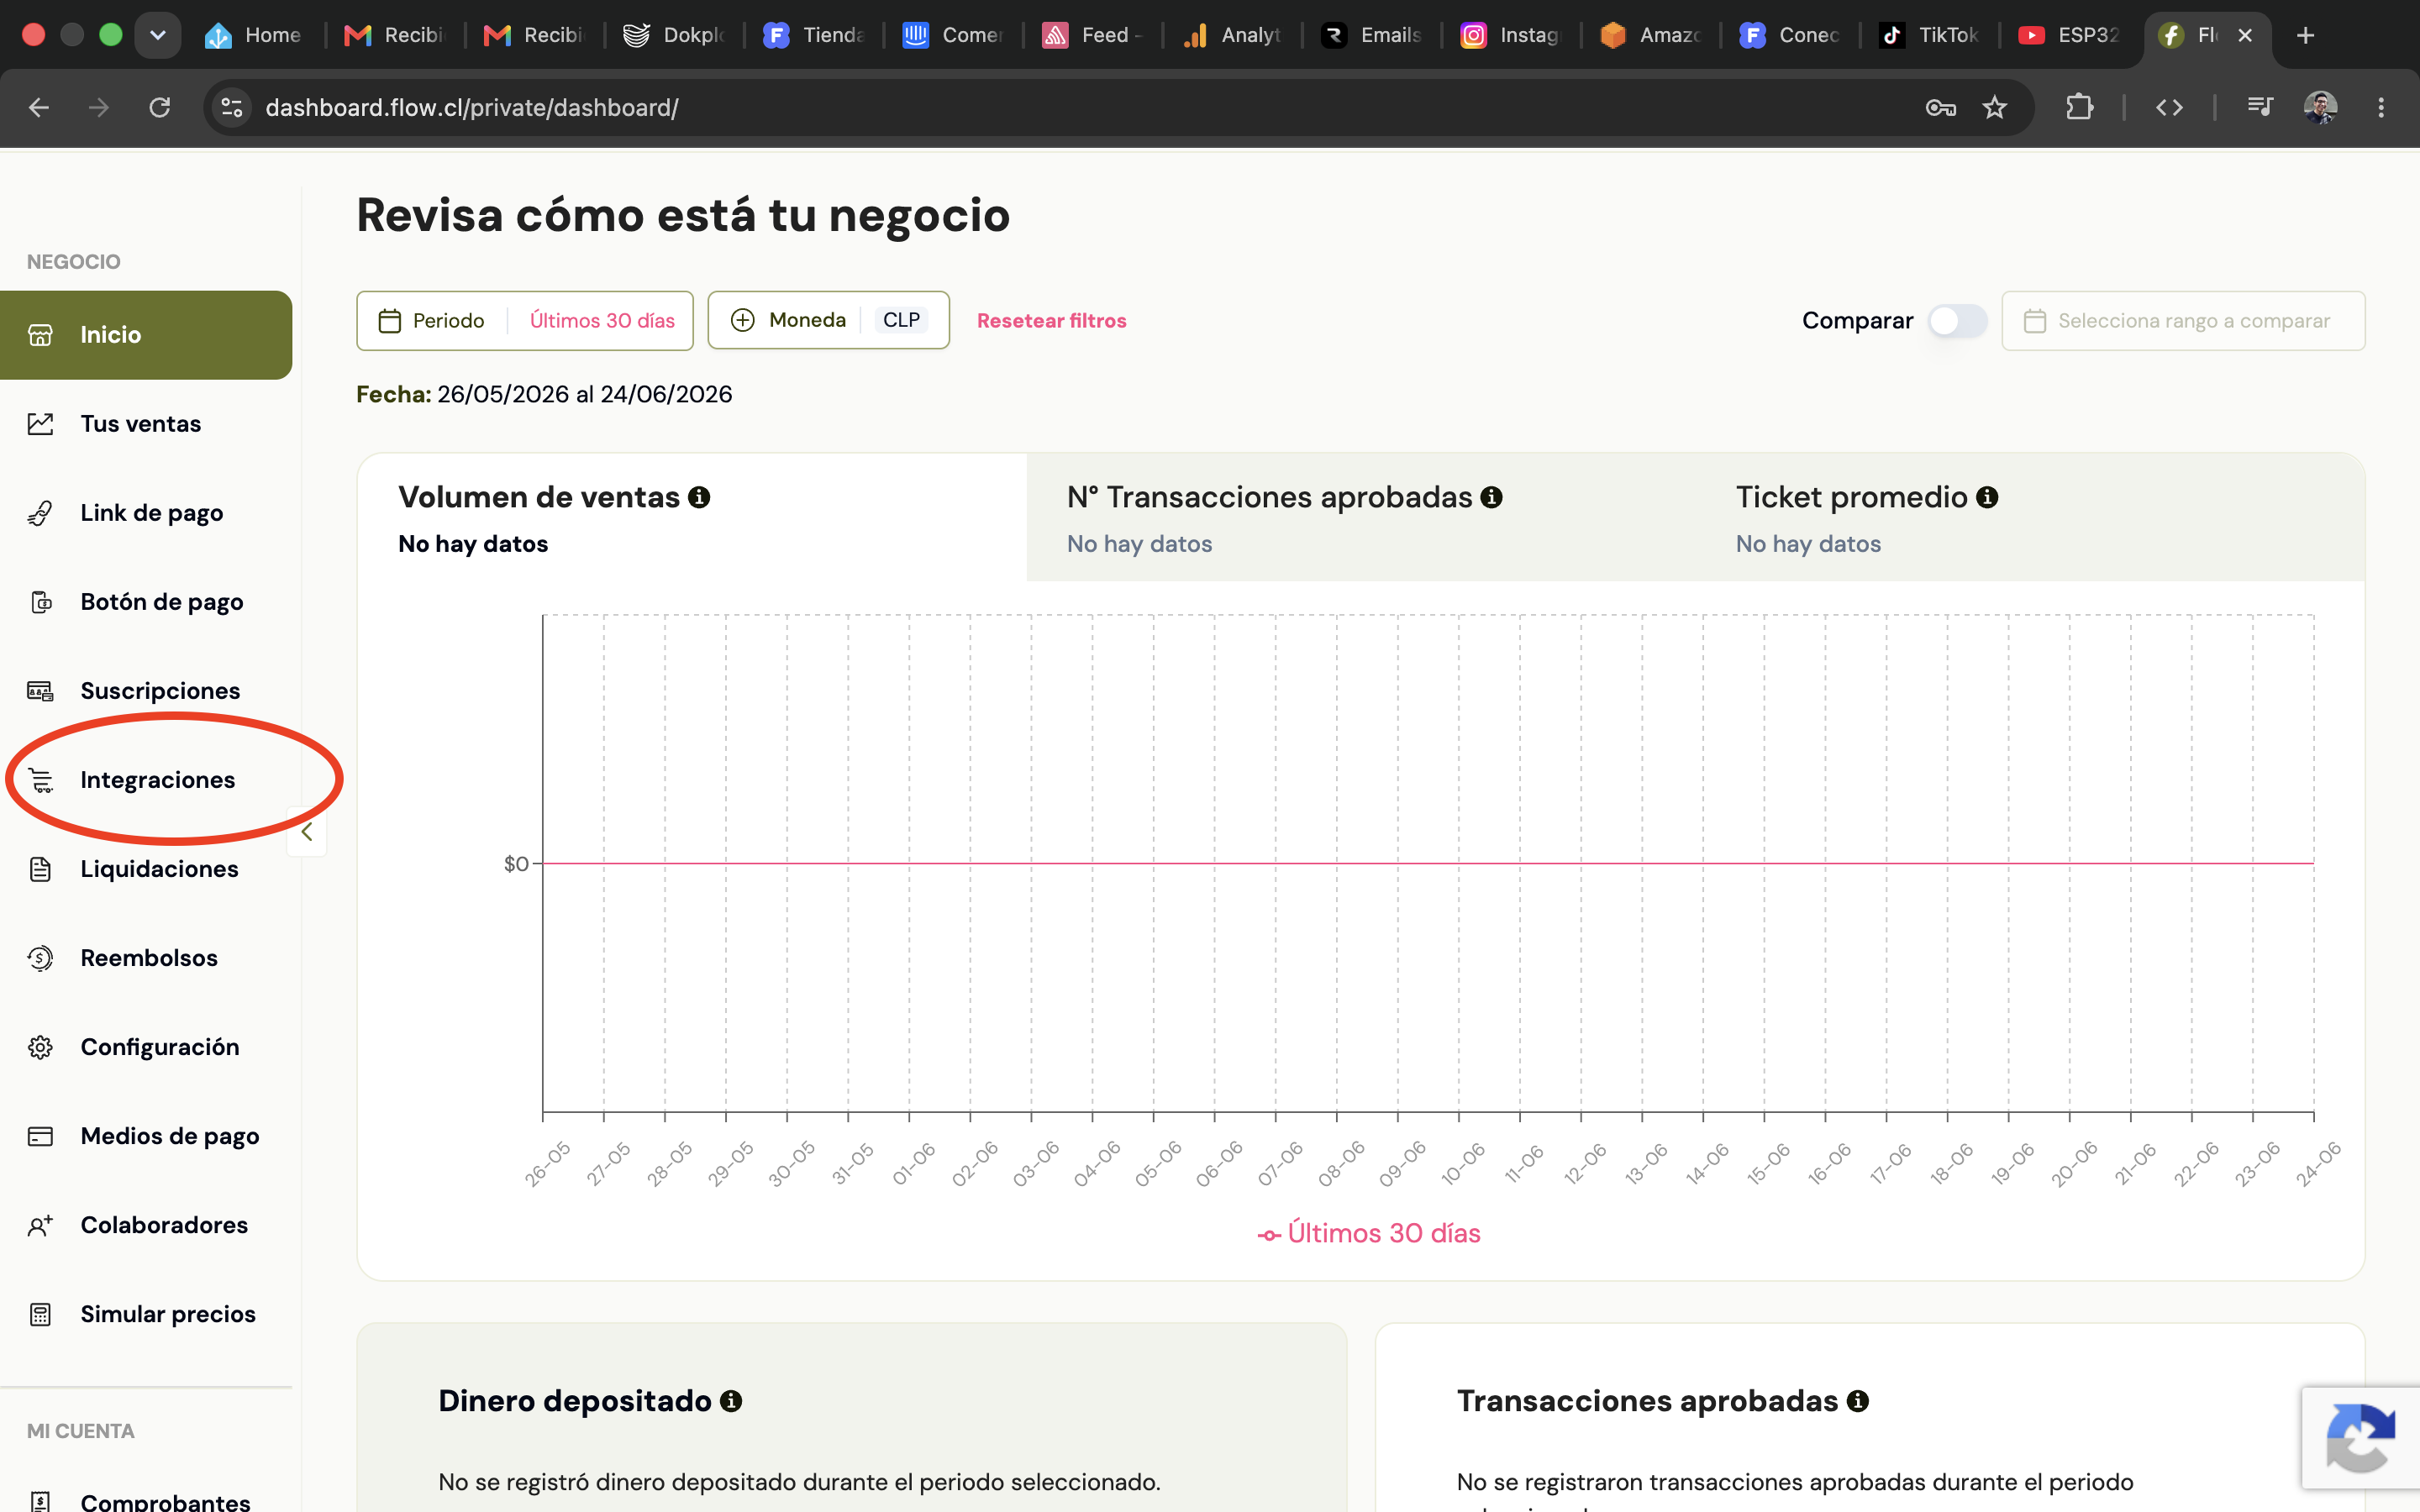The width and height of the screenshot is (2420, 1512).
Task: Toggle the Comparar switch
Action: tap(1957, 321)
